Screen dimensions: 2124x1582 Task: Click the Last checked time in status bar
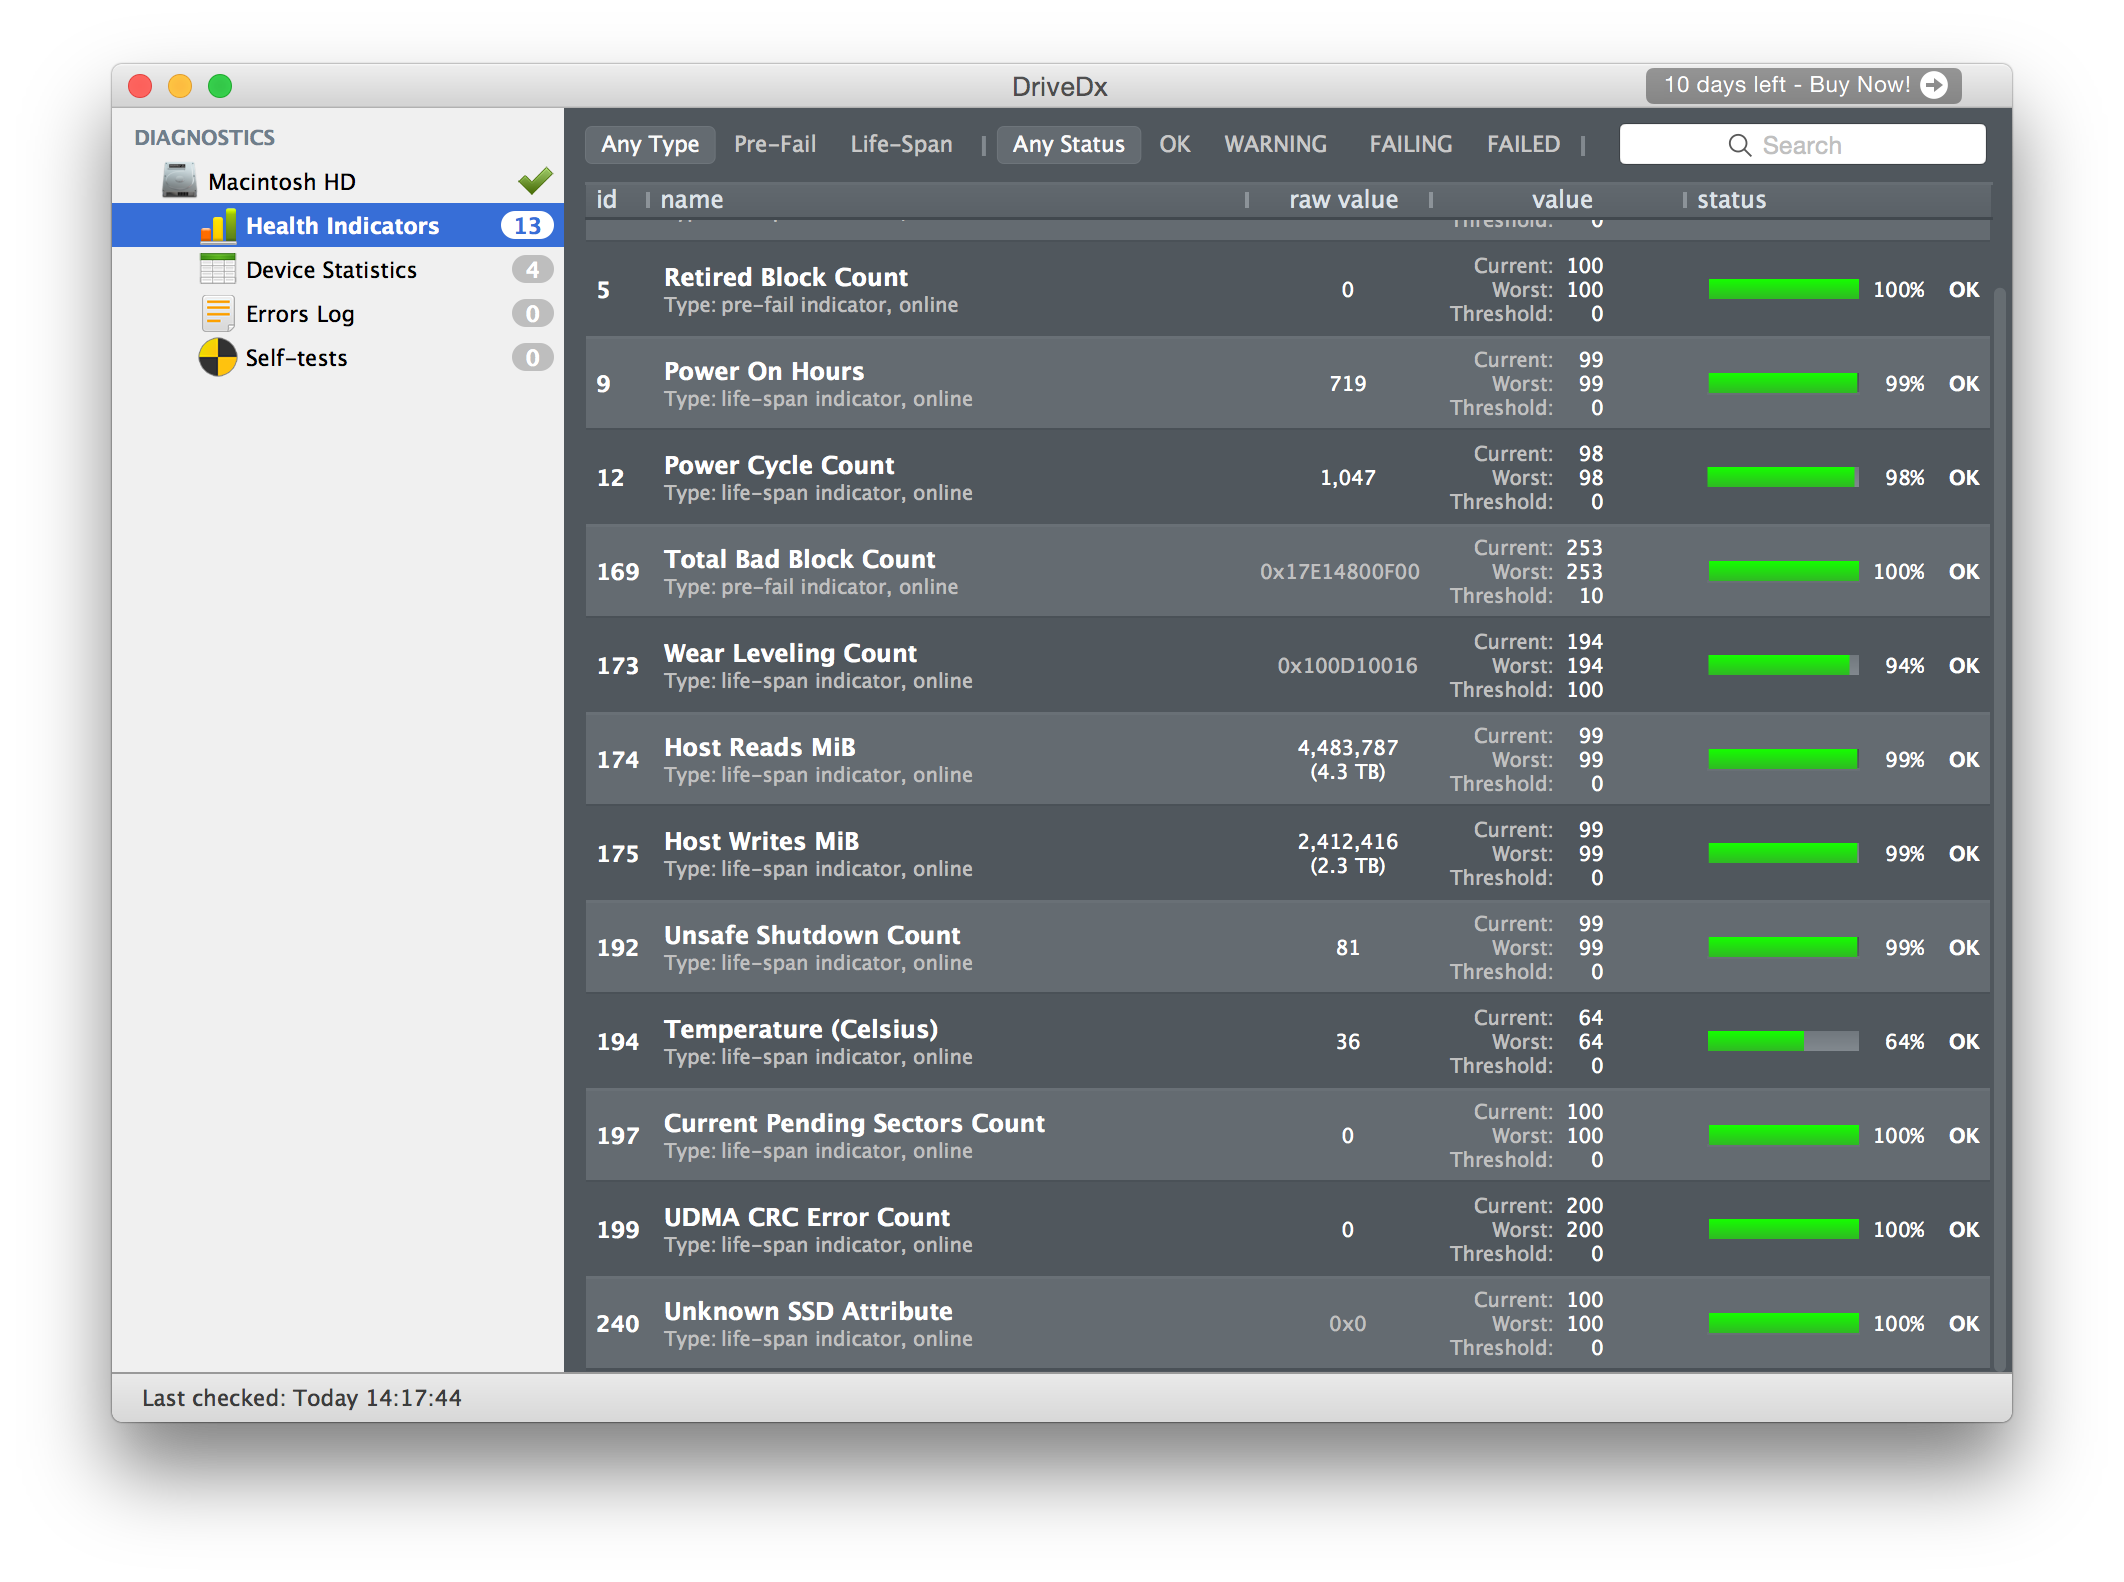[301, 1398]
